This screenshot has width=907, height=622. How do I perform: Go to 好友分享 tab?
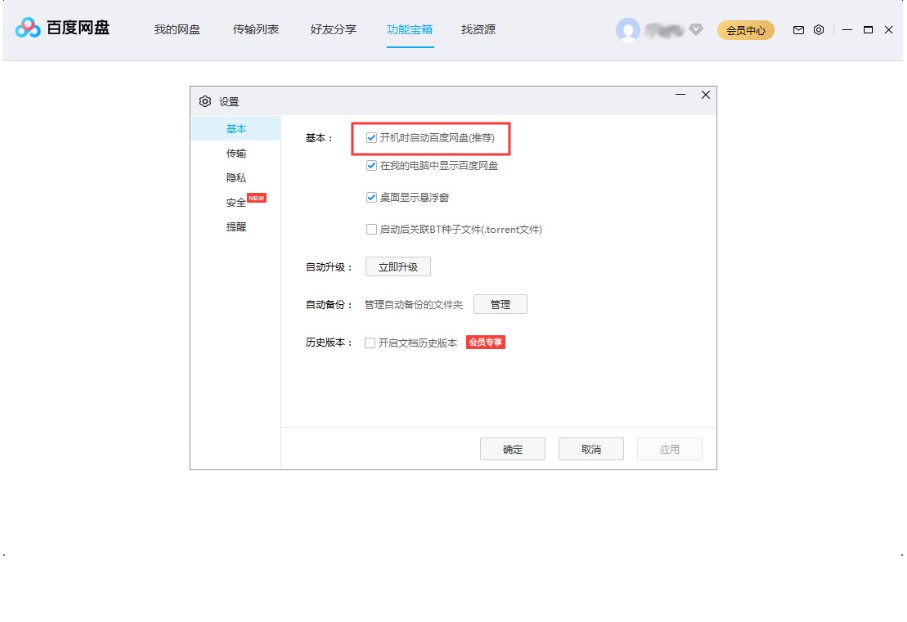[x=333, y=29]
